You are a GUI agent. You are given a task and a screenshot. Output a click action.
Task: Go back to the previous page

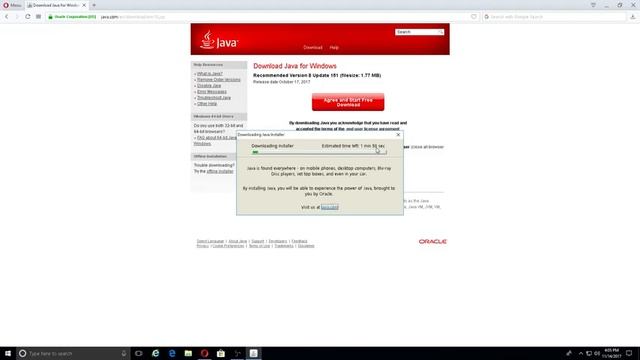tap(7, 17)
